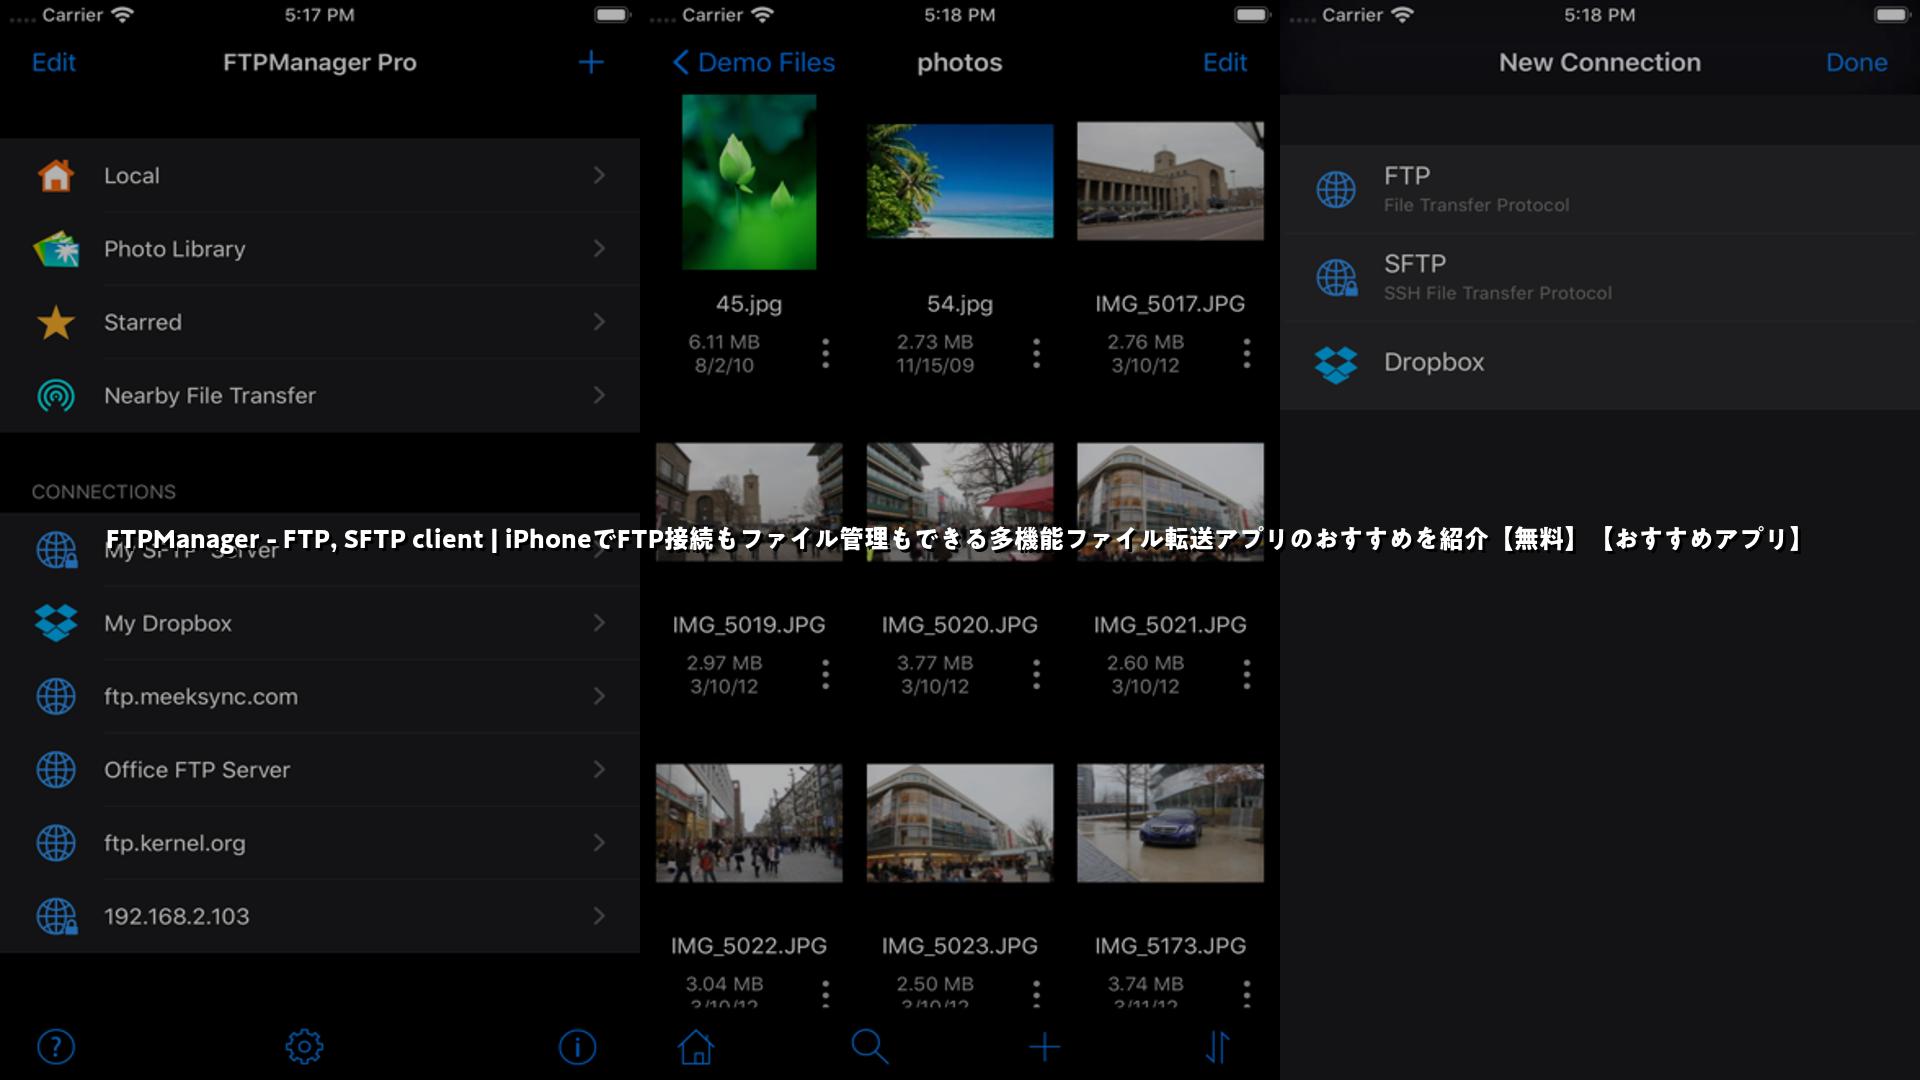Tap the SFTP locked globe icon
This screenshot has height=1080, width=1920.
click(1337, 277)
